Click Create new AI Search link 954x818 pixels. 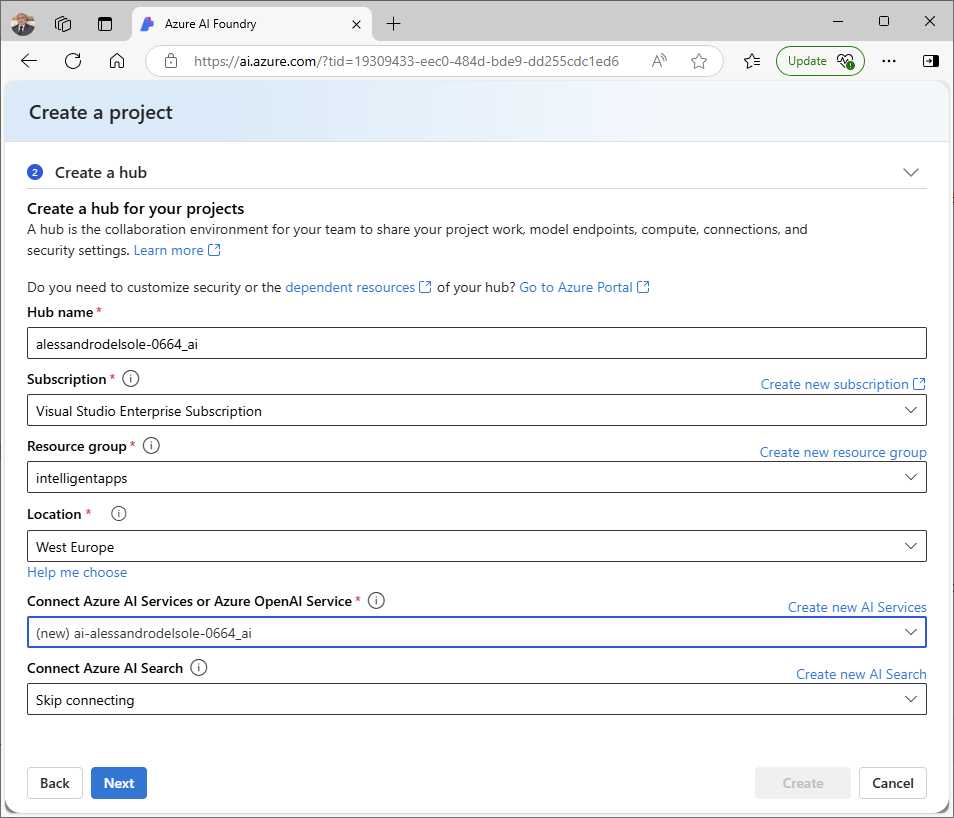(x=861, y=674)
